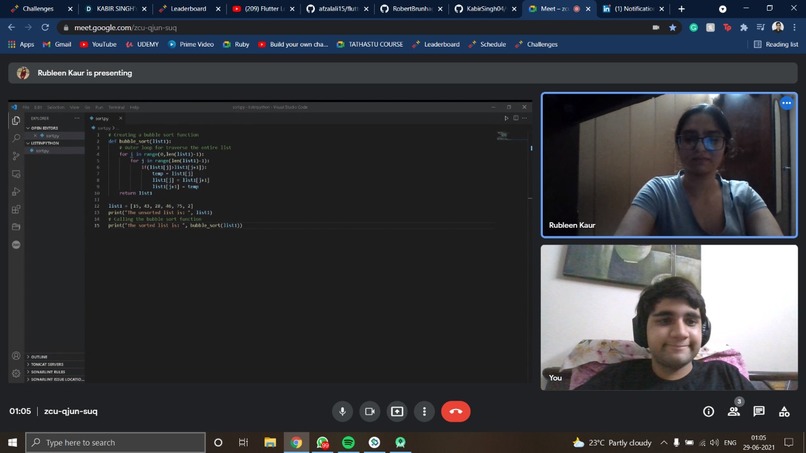This screenshot has height=453, width=806.
Task: Open the in-call chat panel
Action: [x=759, y=411]
